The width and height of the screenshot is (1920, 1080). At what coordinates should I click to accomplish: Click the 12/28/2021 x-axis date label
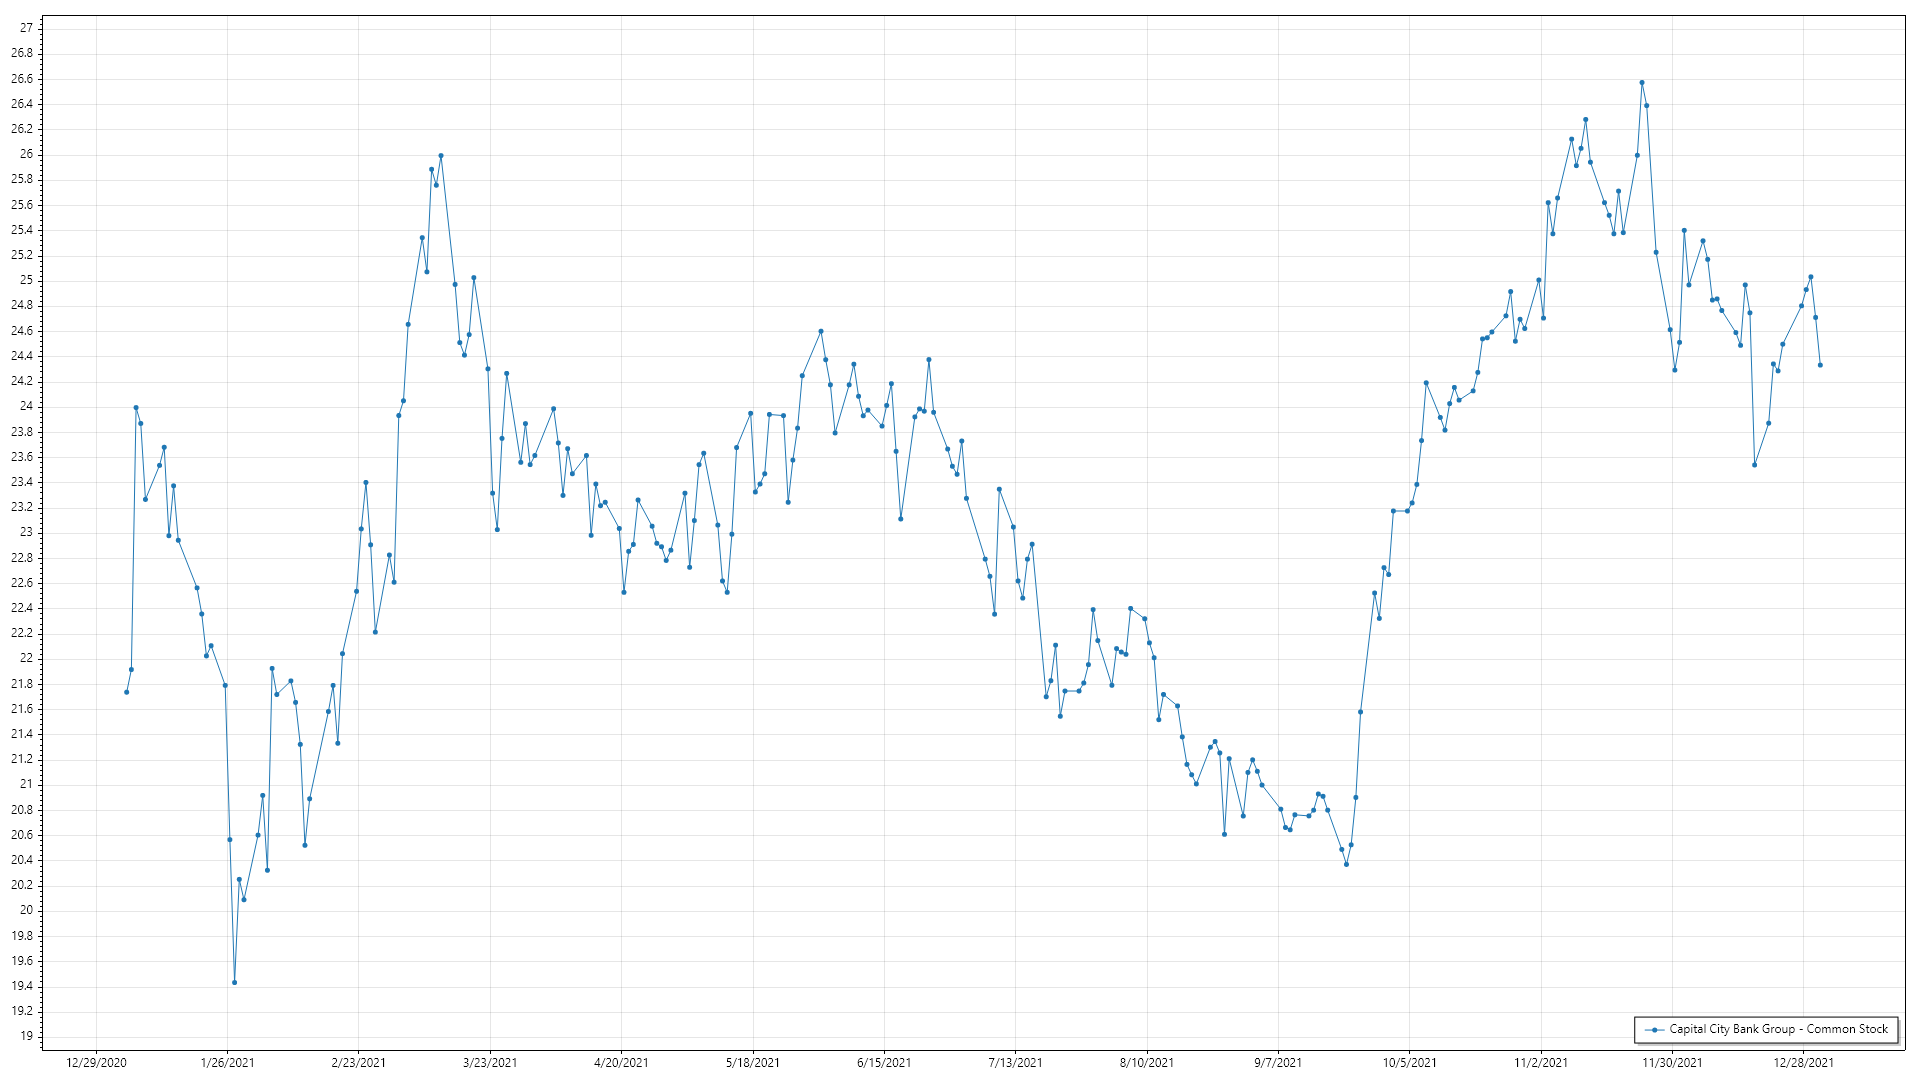click(1803, 1062)
